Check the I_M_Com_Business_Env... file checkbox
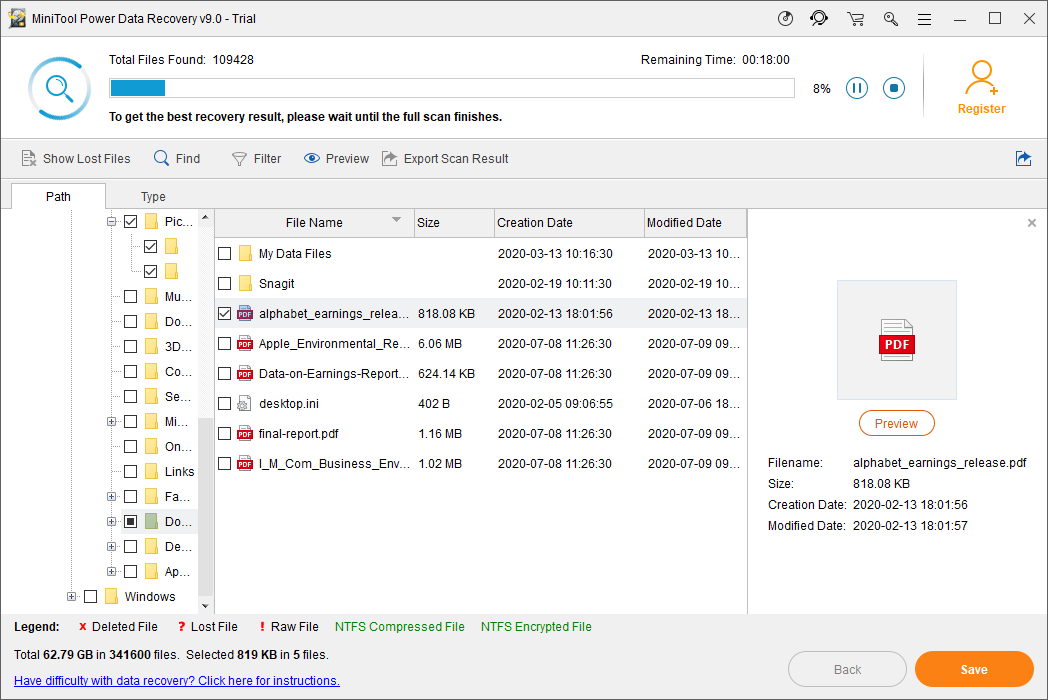Screen dimensions: 1048x700 click(x=225, y=464)
